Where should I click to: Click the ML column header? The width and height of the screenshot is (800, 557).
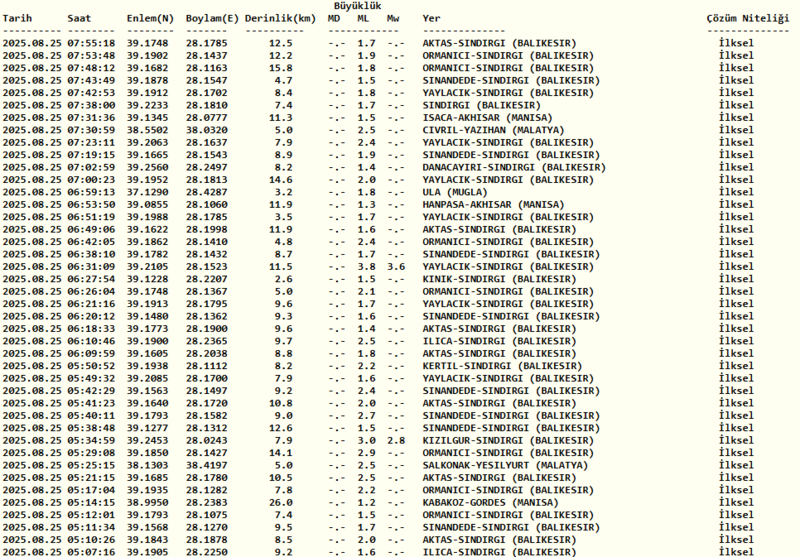click(x=363, y=18)
